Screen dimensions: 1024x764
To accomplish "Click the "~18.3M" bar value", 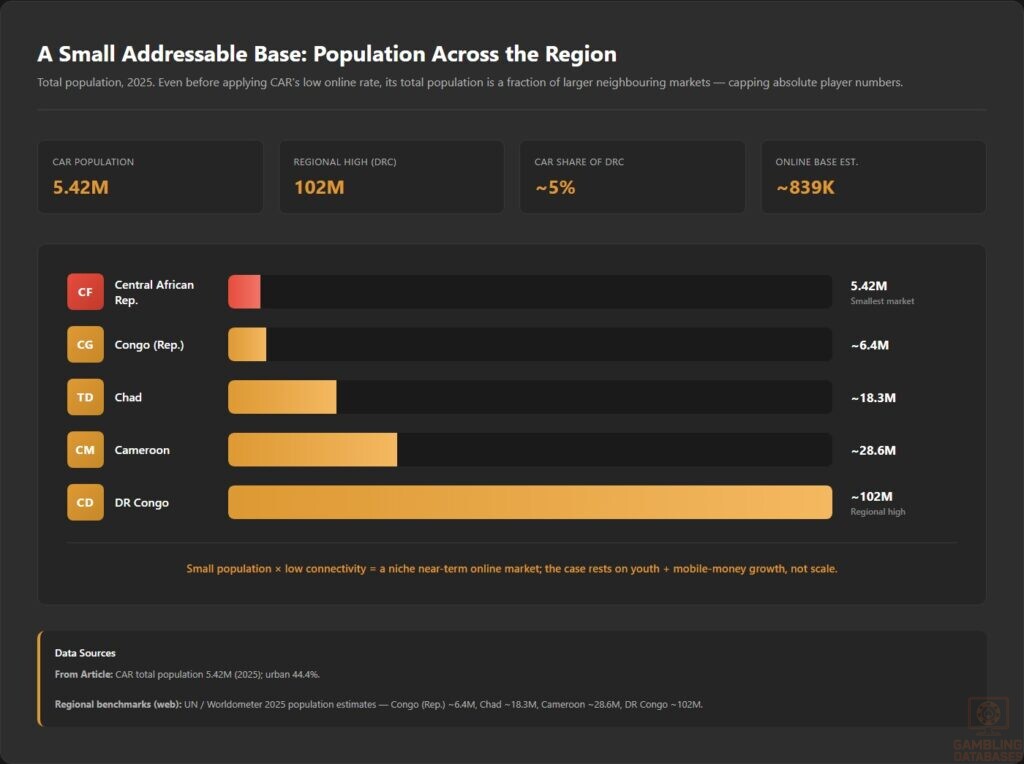I will click(873, 398).
